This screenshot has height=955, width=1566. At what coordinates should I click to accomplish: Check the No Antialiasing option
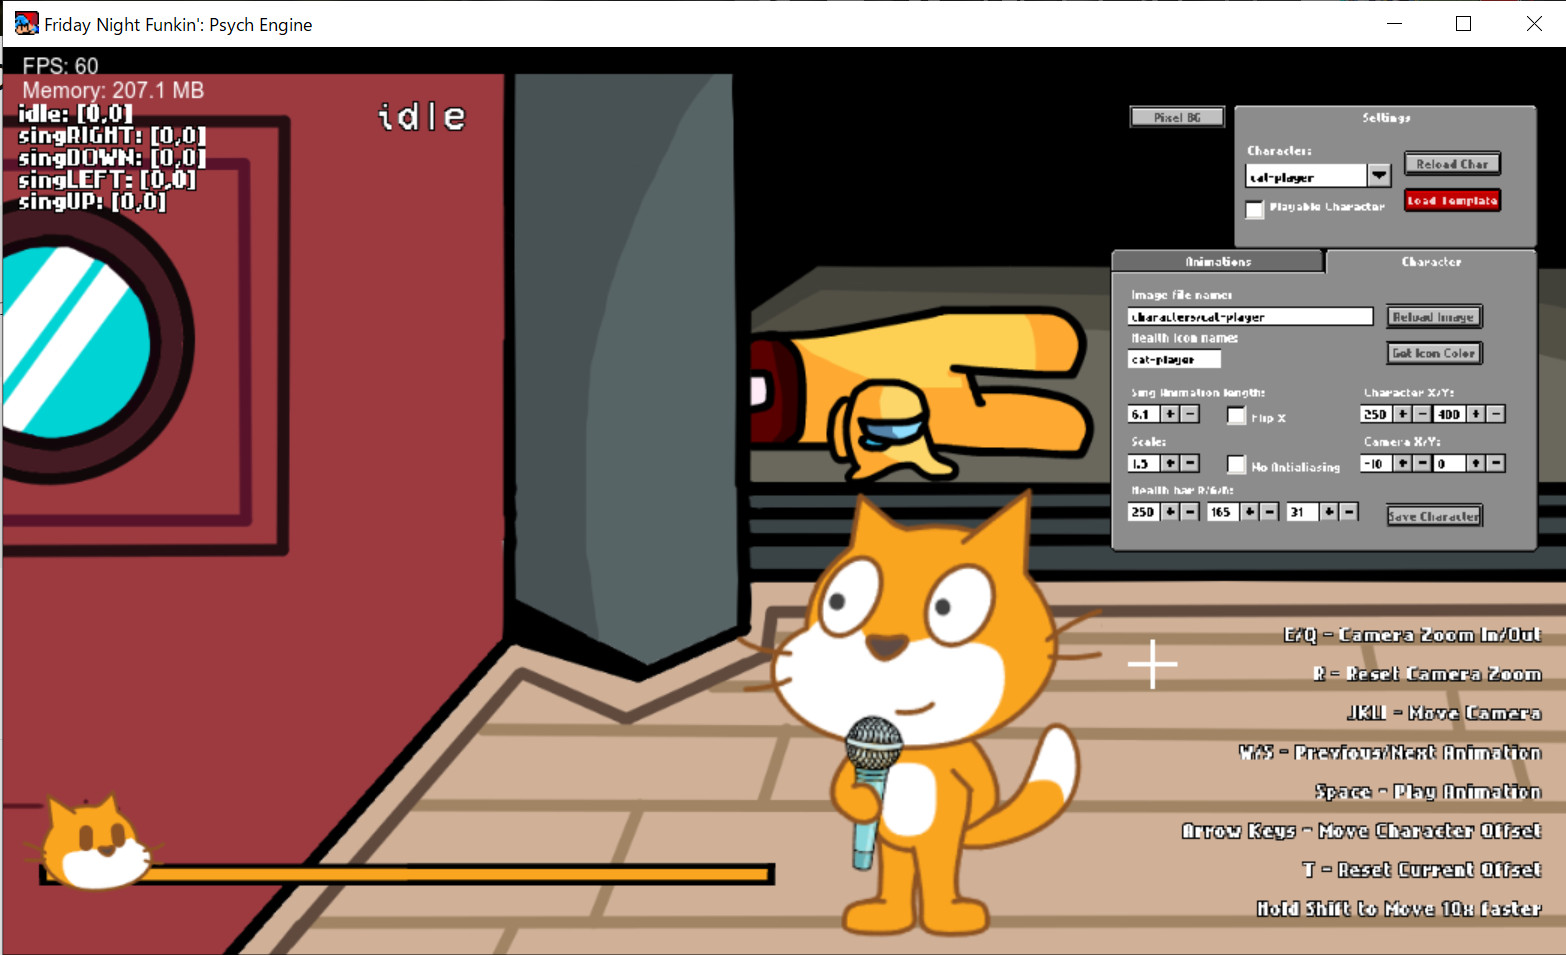pos(1237,465)
